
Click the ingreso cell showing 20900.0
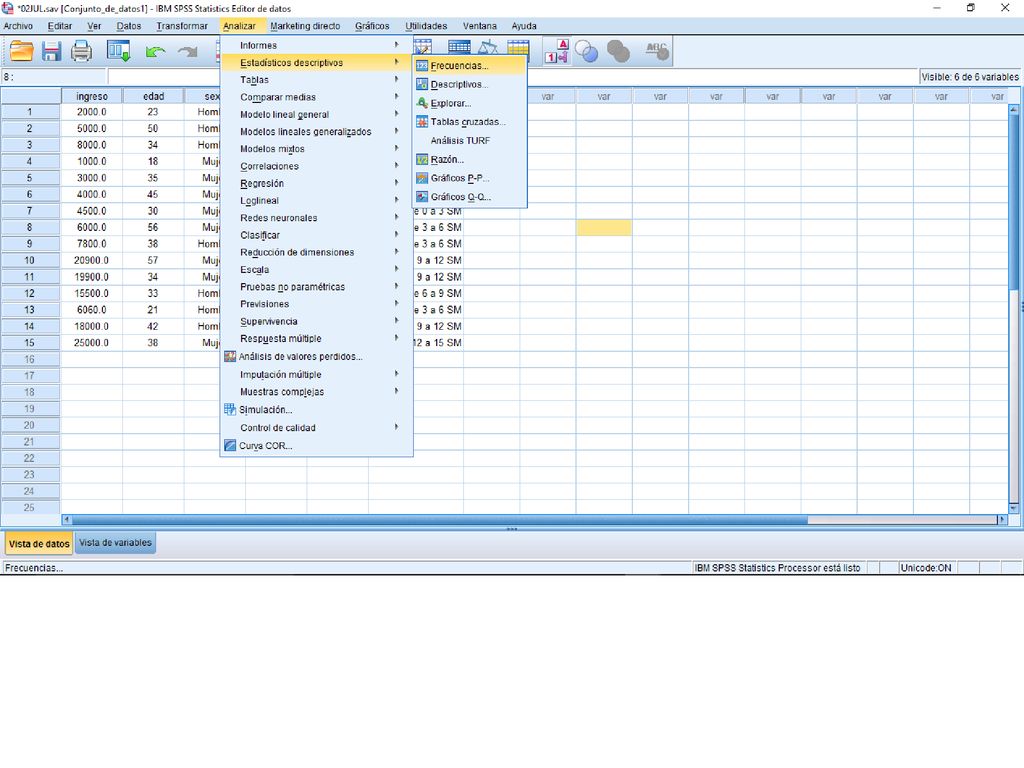(91, 261)
